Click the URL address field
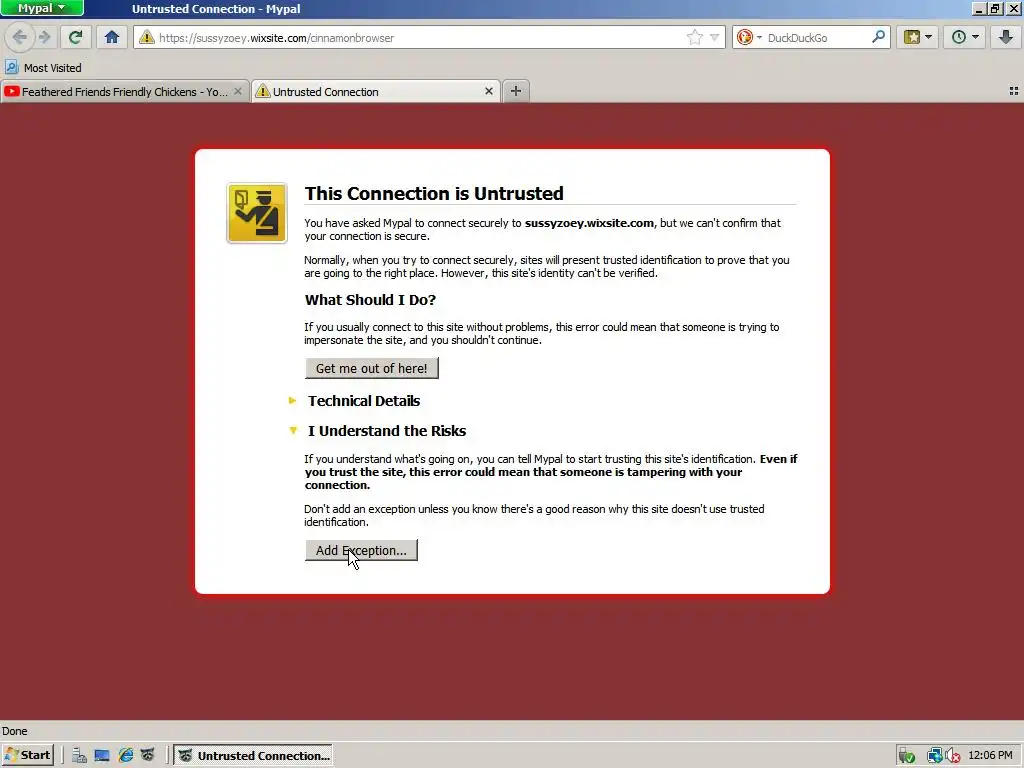This screenshot has height=768, width=1024. coord(418,38)
